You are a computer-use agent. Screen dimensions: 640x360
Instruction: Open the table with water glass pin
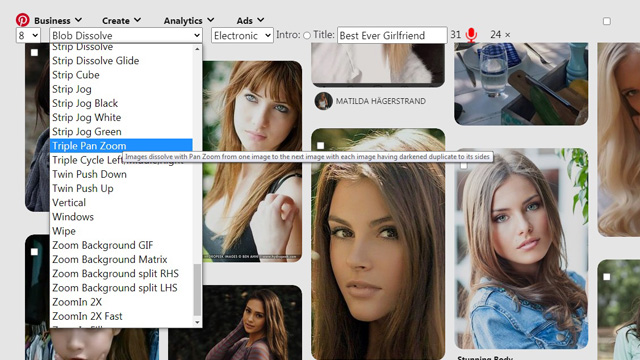(521, 84)
